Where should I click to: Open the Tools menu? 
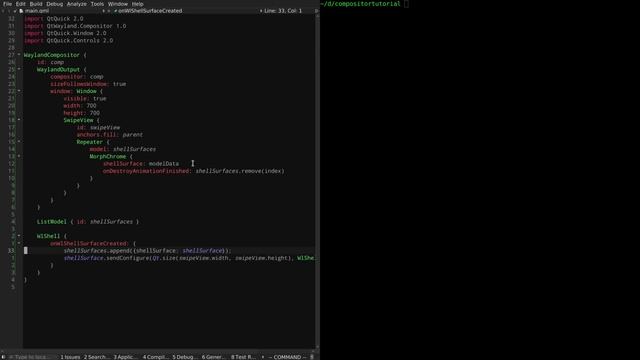(97, 4)
